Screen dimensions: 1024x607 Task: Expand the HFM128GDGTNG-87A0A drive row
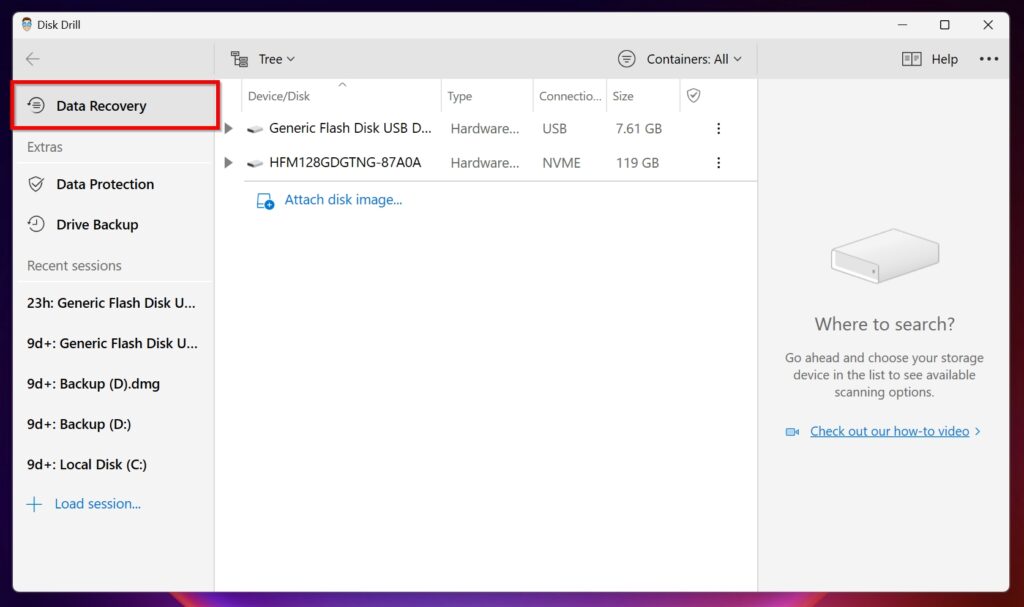pos(227,162)
